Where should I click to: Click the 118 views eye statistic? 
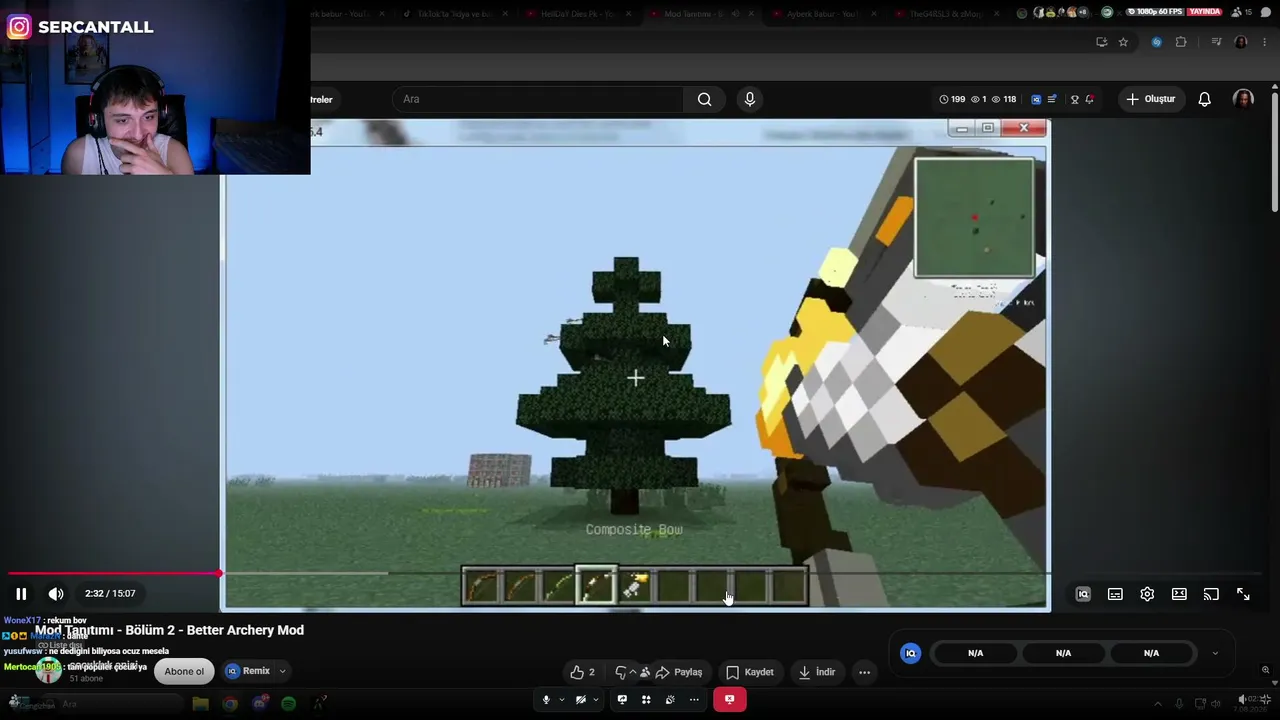coord(1004,99)
